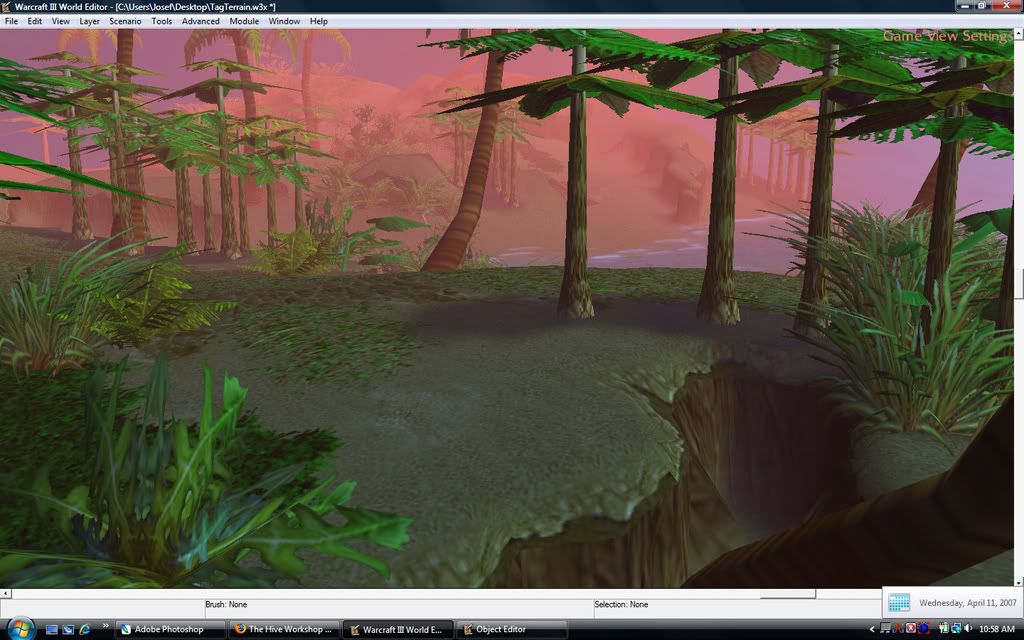Image resolution: width=1024 pixels, height=640 pixels.
Task: Expand the quick launch overflow chevron
Action: pos(105,626)
